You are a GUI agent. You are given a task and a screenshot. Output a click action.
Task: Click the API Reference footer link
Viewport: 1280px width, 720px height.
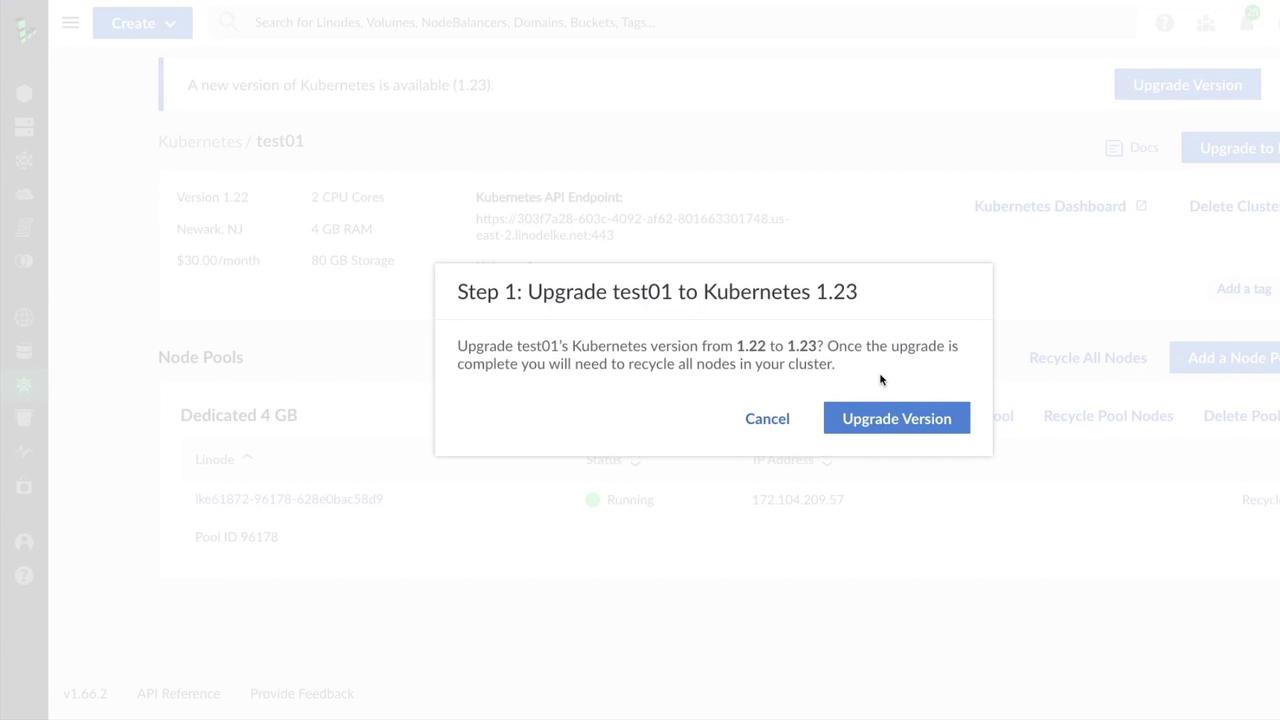(x=178, y=693)
